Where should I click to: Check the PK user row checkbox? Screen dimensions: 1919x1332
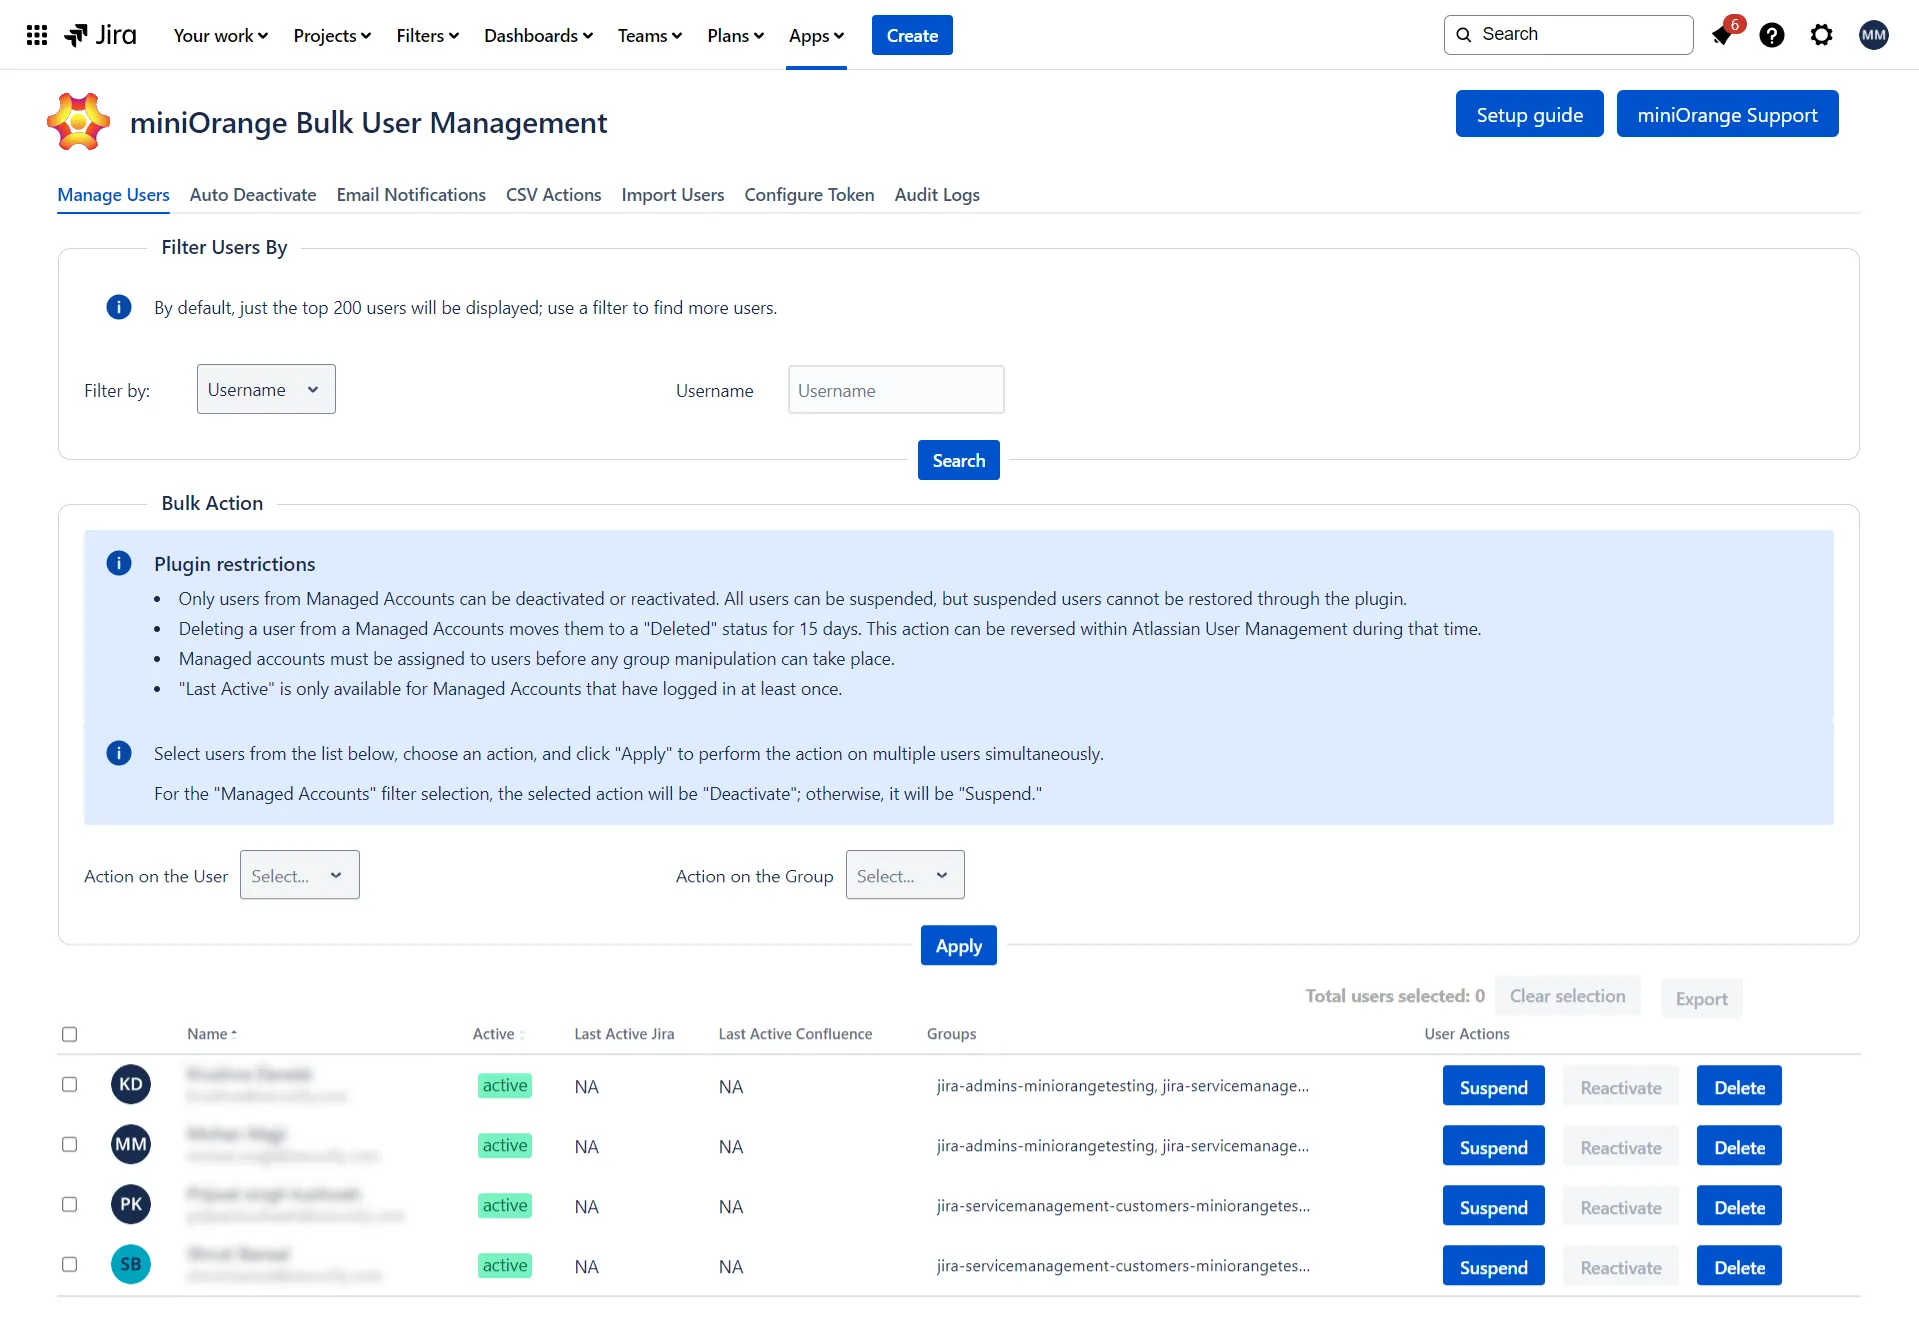(x=69, y=1204)
